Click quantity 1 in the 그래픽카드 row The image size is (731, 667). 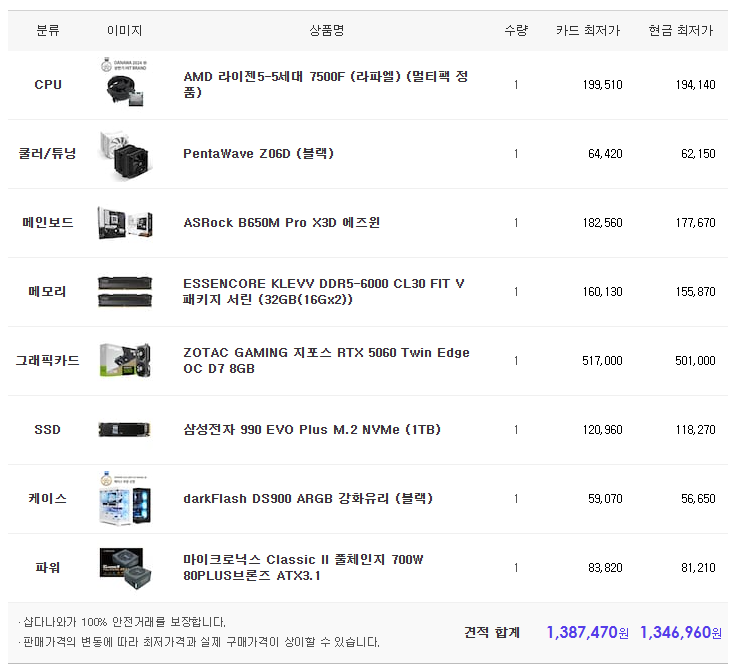click(516, 360)
